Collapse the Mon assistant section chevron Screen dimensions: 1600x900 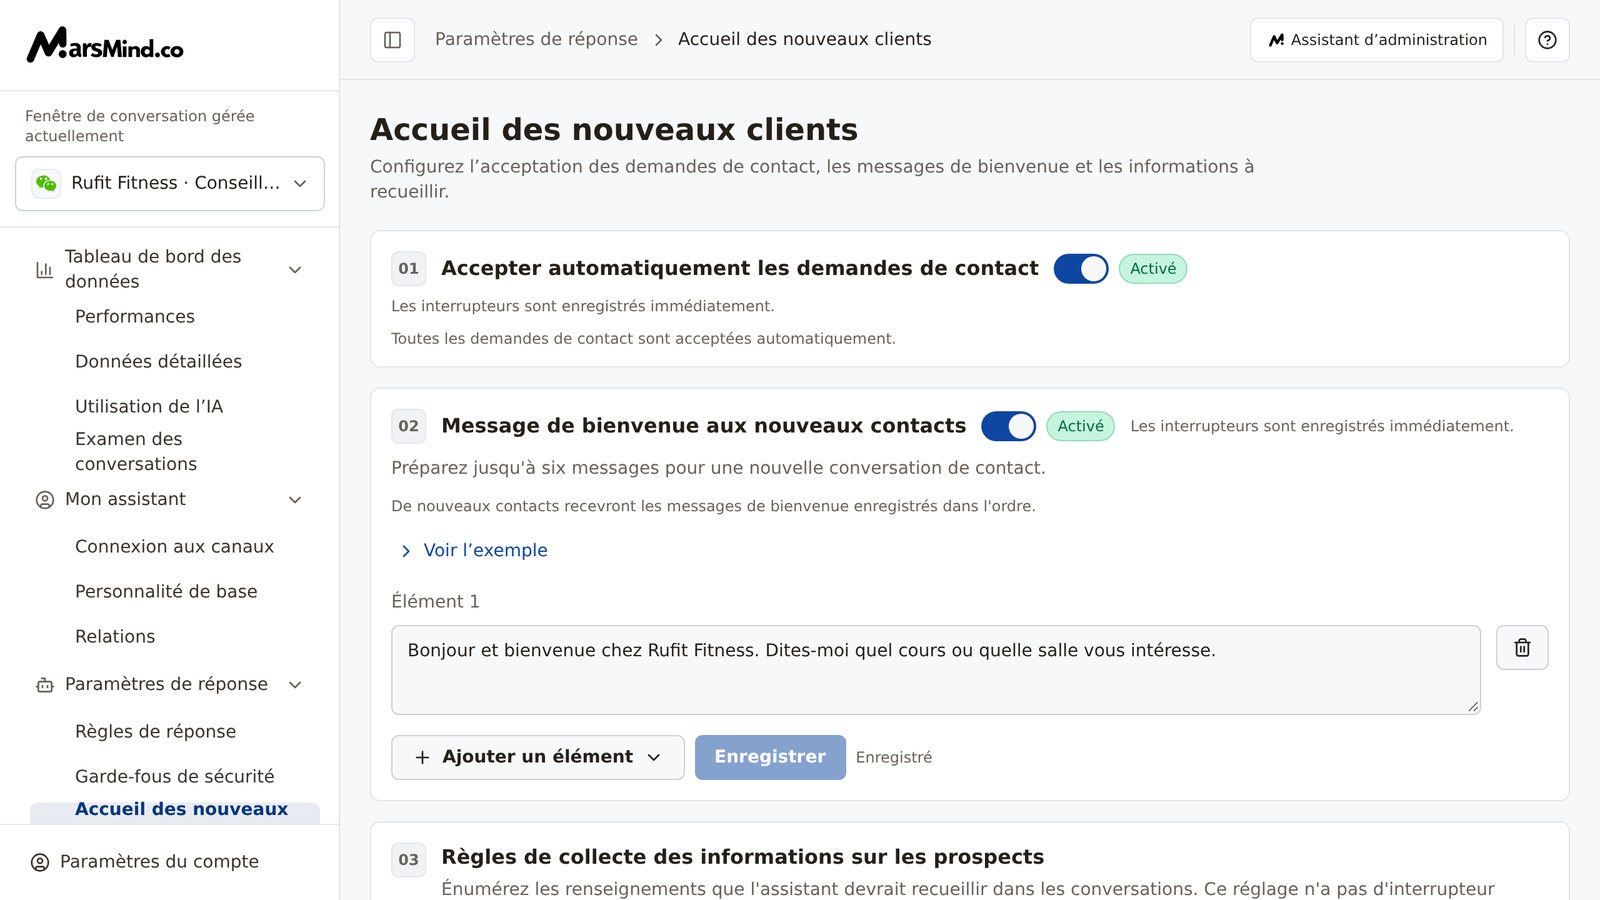tap(295, 500)
